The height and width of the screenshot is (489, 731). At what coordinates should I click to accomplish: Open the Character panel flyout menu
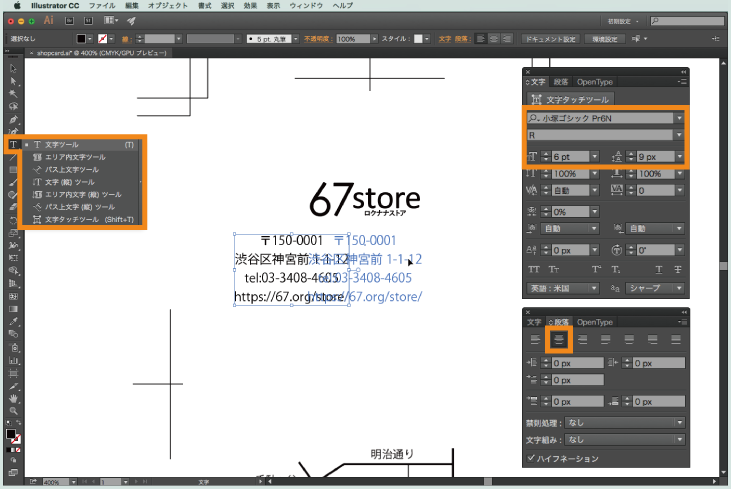point(682,82)
